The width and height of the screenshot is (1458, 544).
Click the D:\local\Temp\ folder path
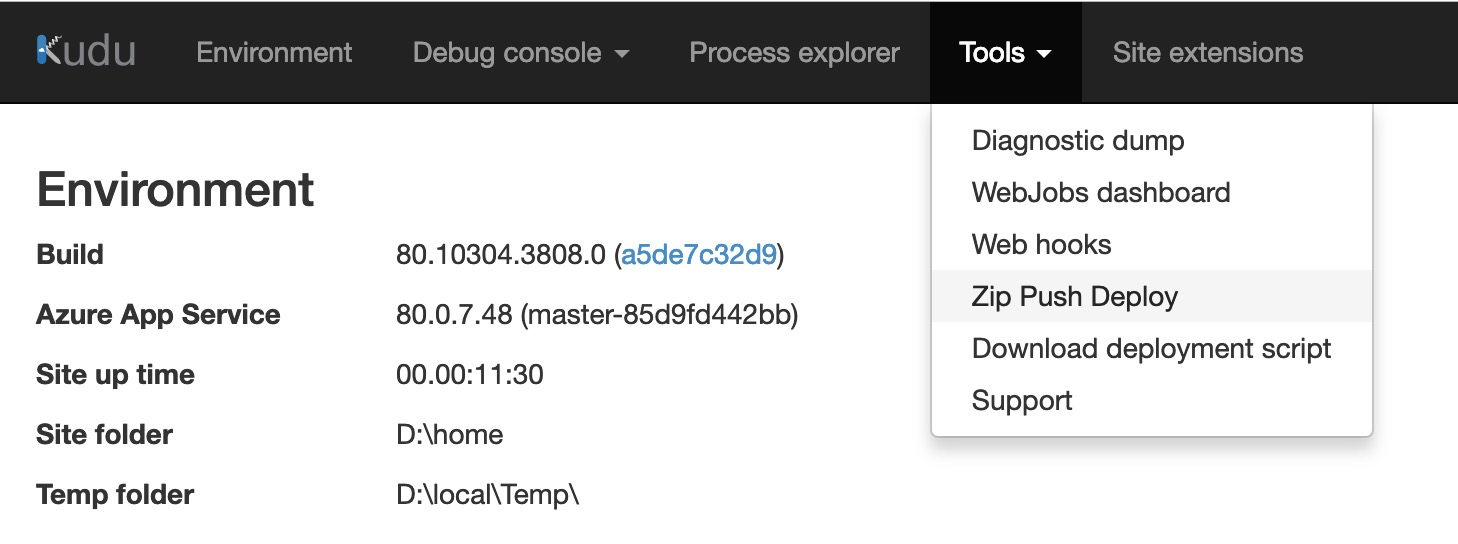coord(487,495)
